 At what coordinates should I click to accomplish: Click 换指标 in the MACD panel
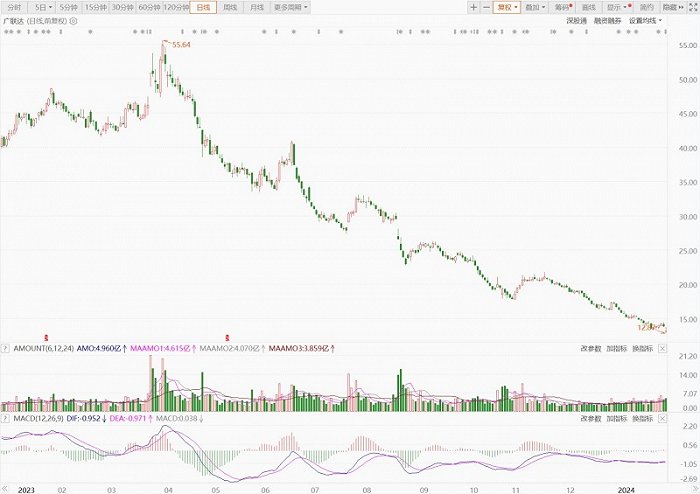642,419
